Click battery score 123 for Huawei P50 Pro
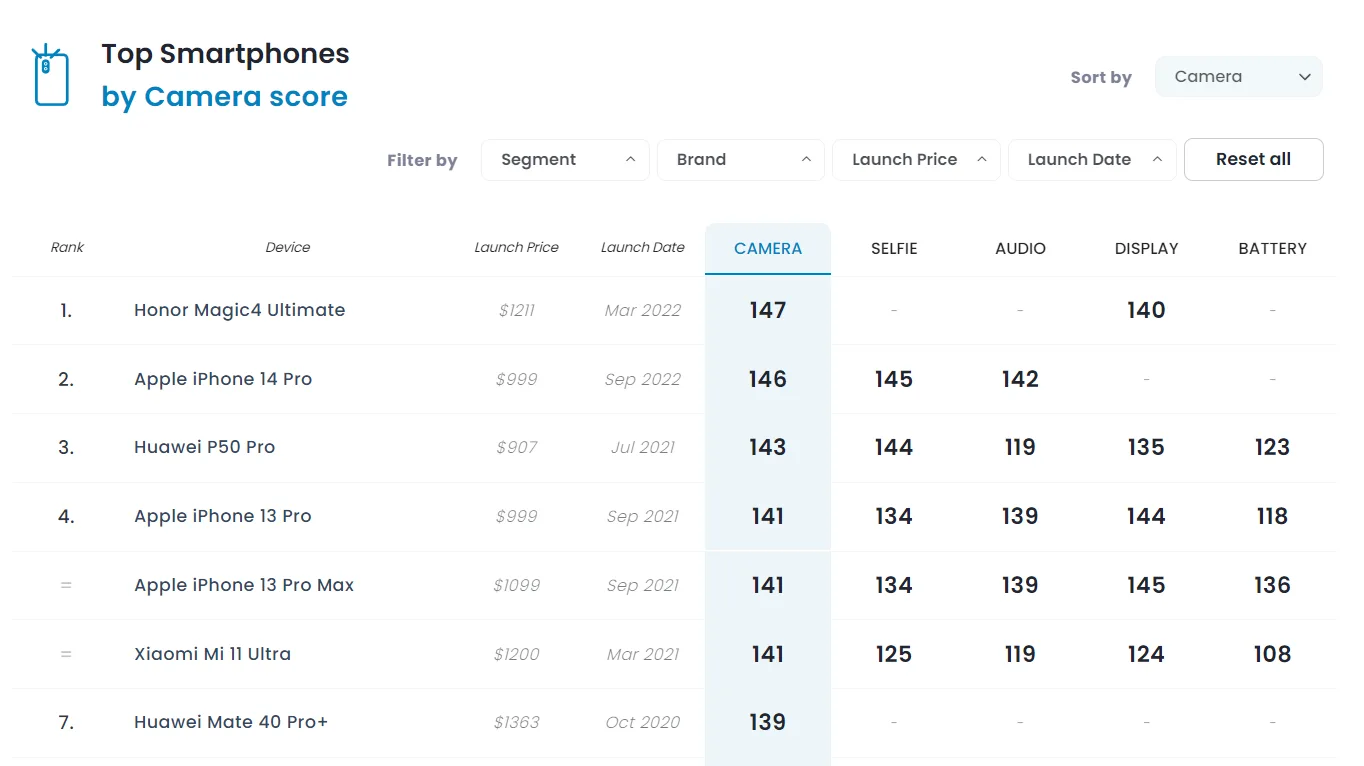 [x=1272, y=447]
